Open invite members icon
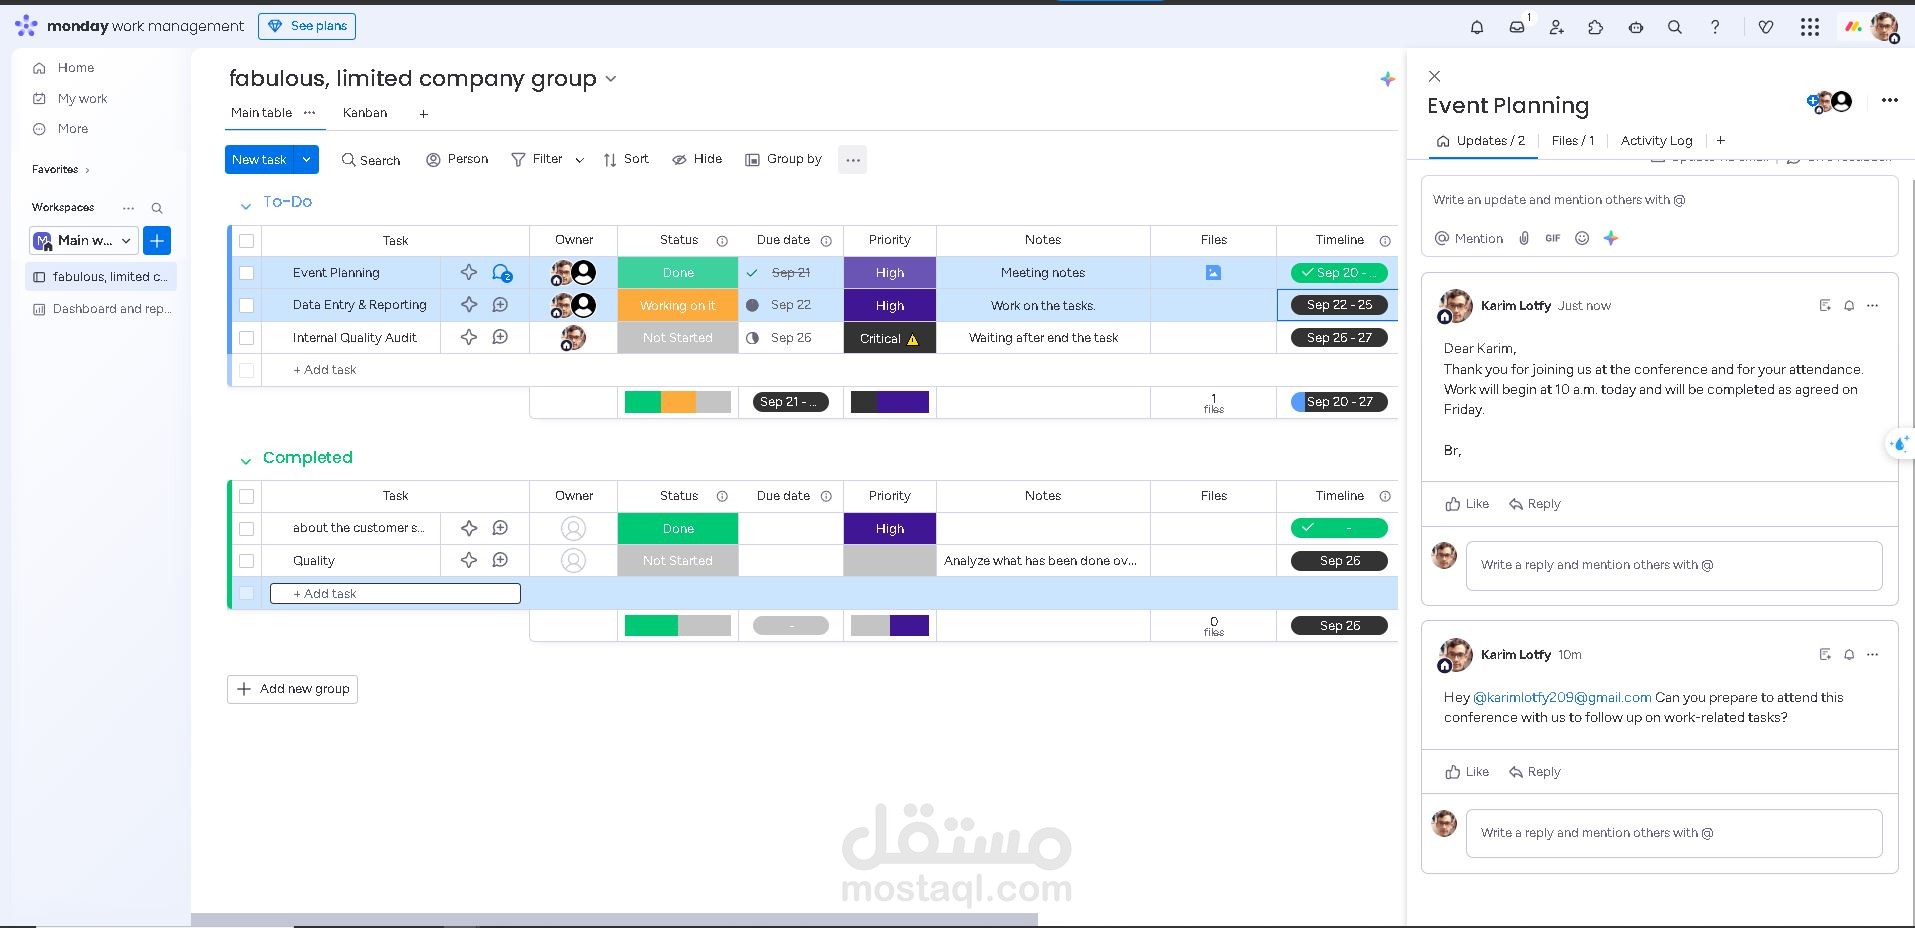Screen dimensions: 1915x928 click(x=1556, y=27)
